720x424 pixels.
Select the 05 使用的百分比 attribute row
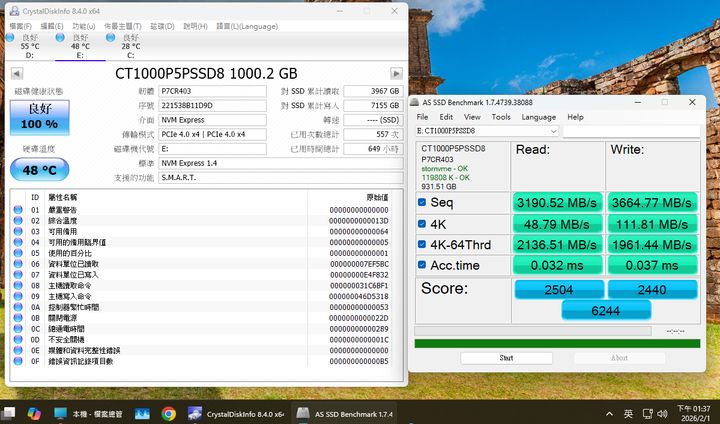[x=200, y=253]
